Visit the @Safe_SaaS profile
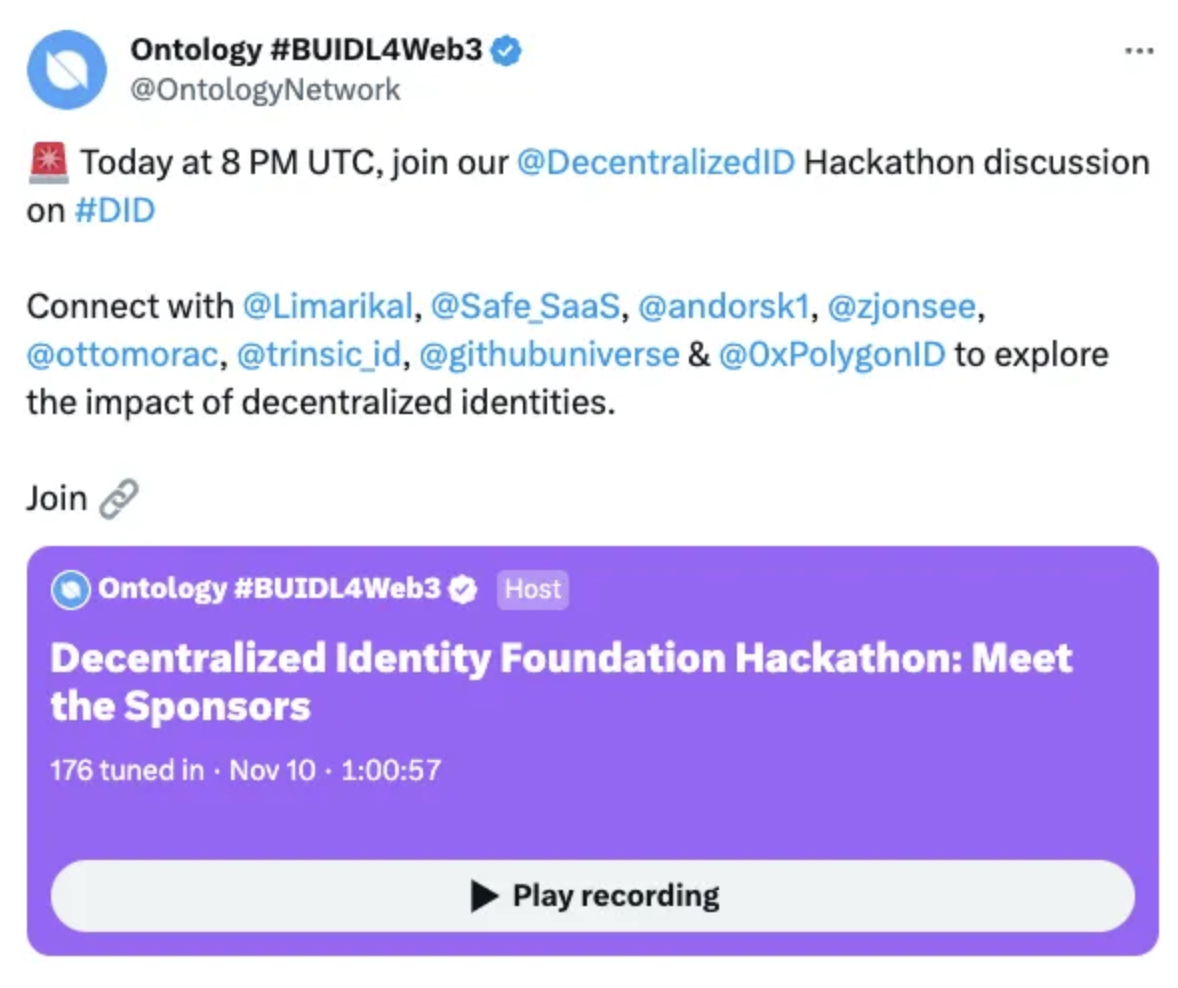 pos(526,307)
